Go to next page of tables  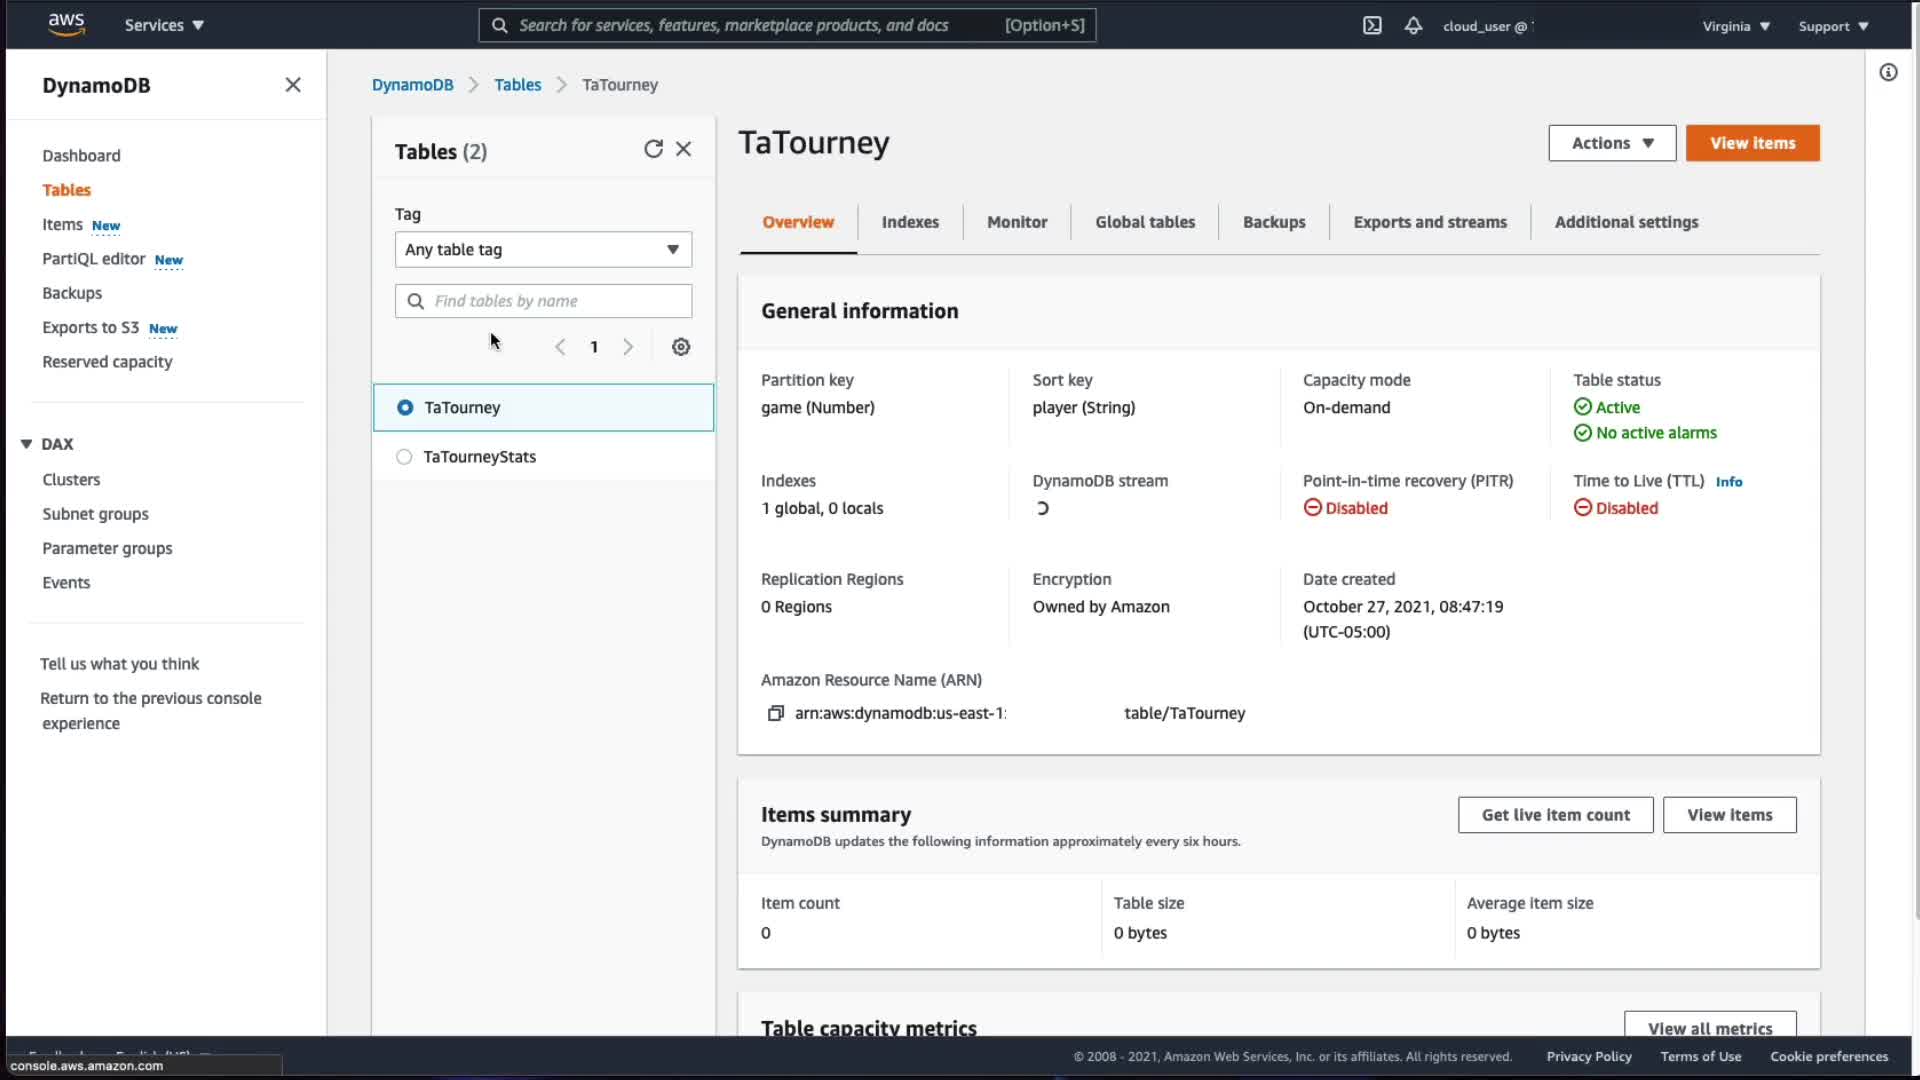click(628, 347)
